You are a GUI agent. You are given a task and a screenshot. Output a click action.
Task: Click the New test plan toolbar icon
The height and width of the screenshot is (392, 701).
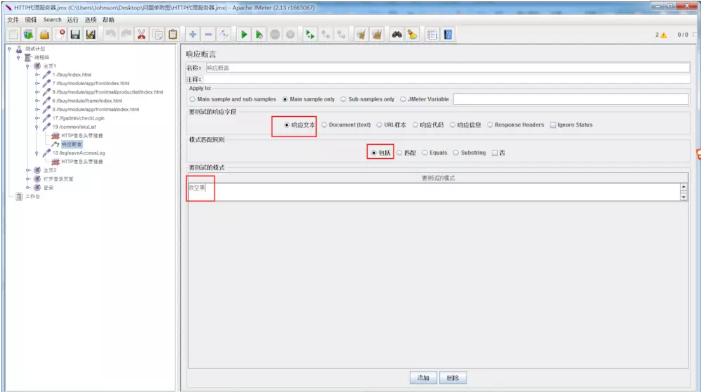coord(13,34)
